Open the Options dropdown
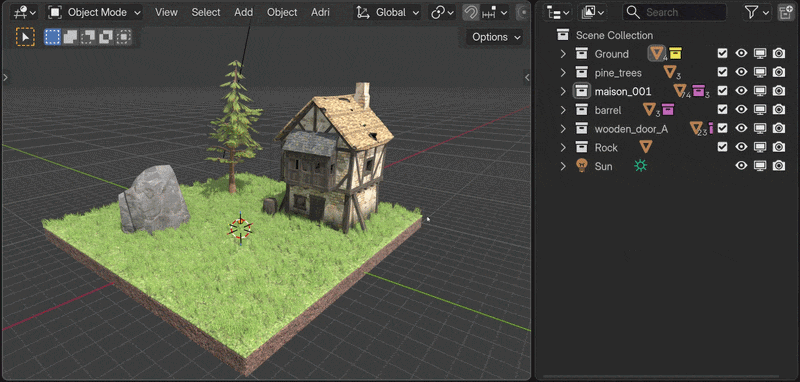 (x=495, y=37)
